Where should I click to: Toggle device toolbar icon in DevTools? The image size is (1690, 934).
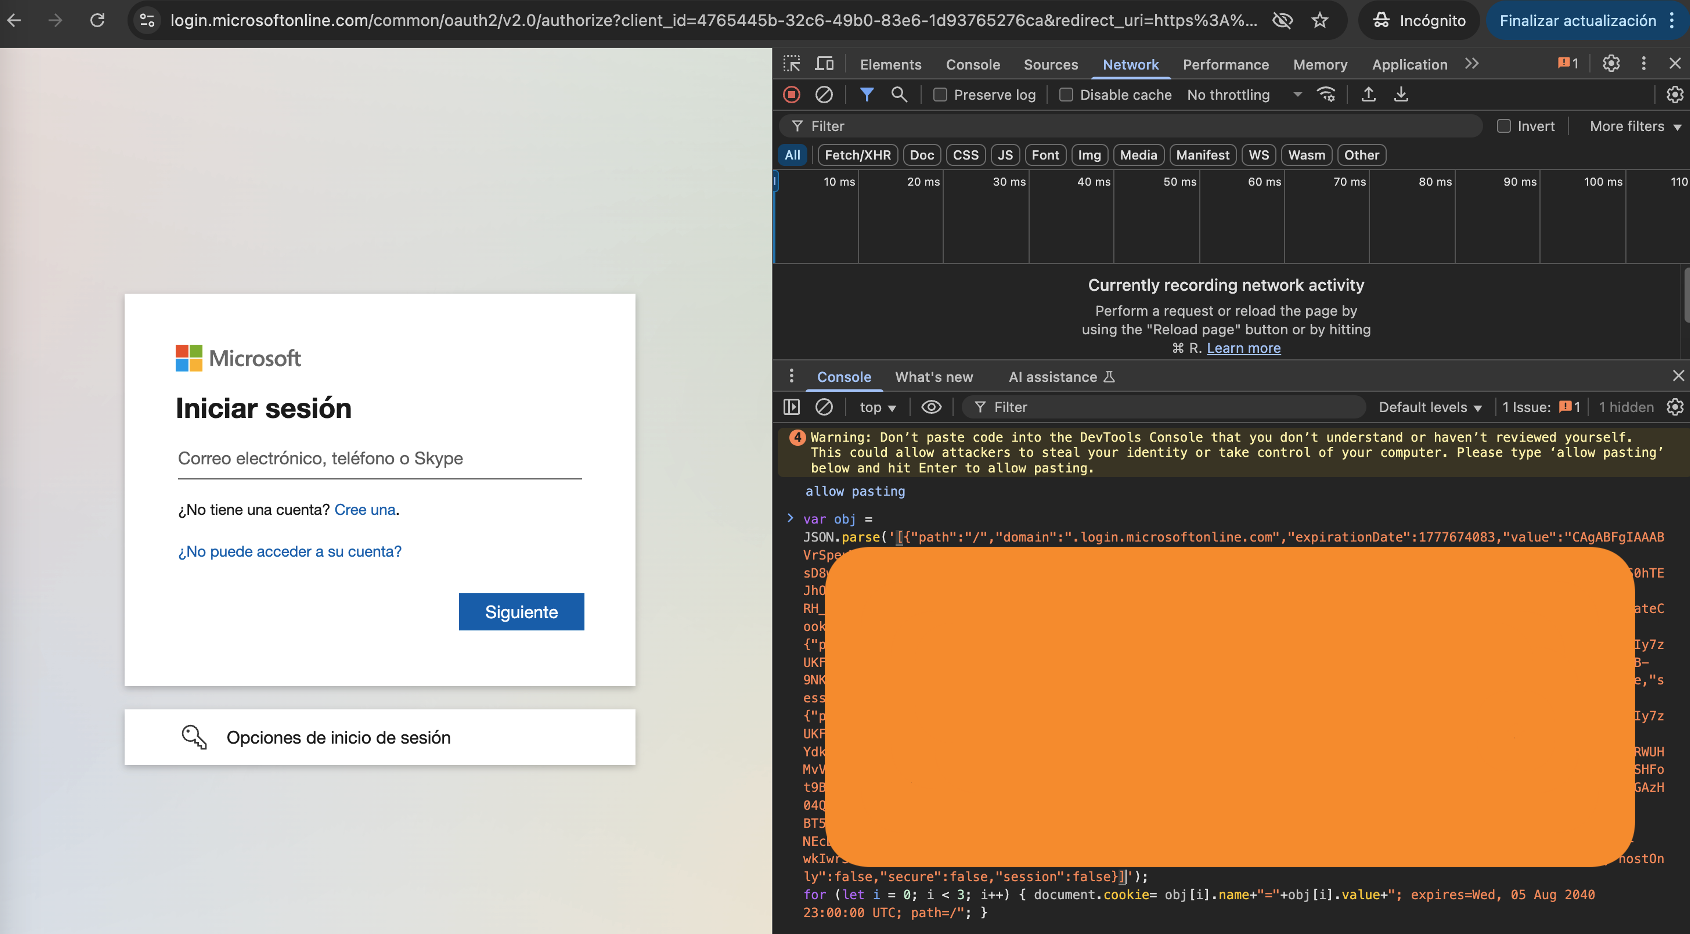[825, 64]
